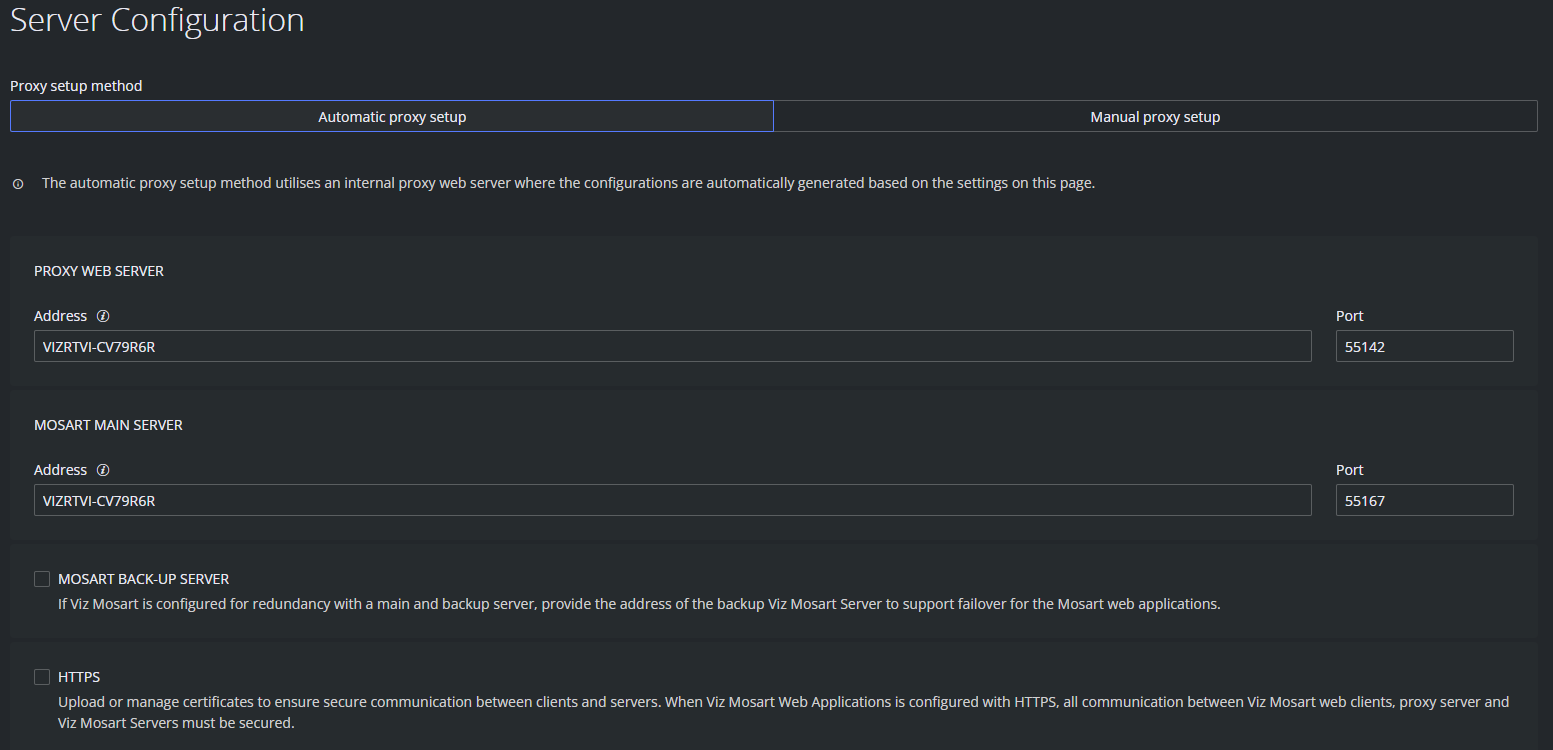Screen dimensions: 1553x750
Task: Click the Server Configuration page heading
Action: 157,21
